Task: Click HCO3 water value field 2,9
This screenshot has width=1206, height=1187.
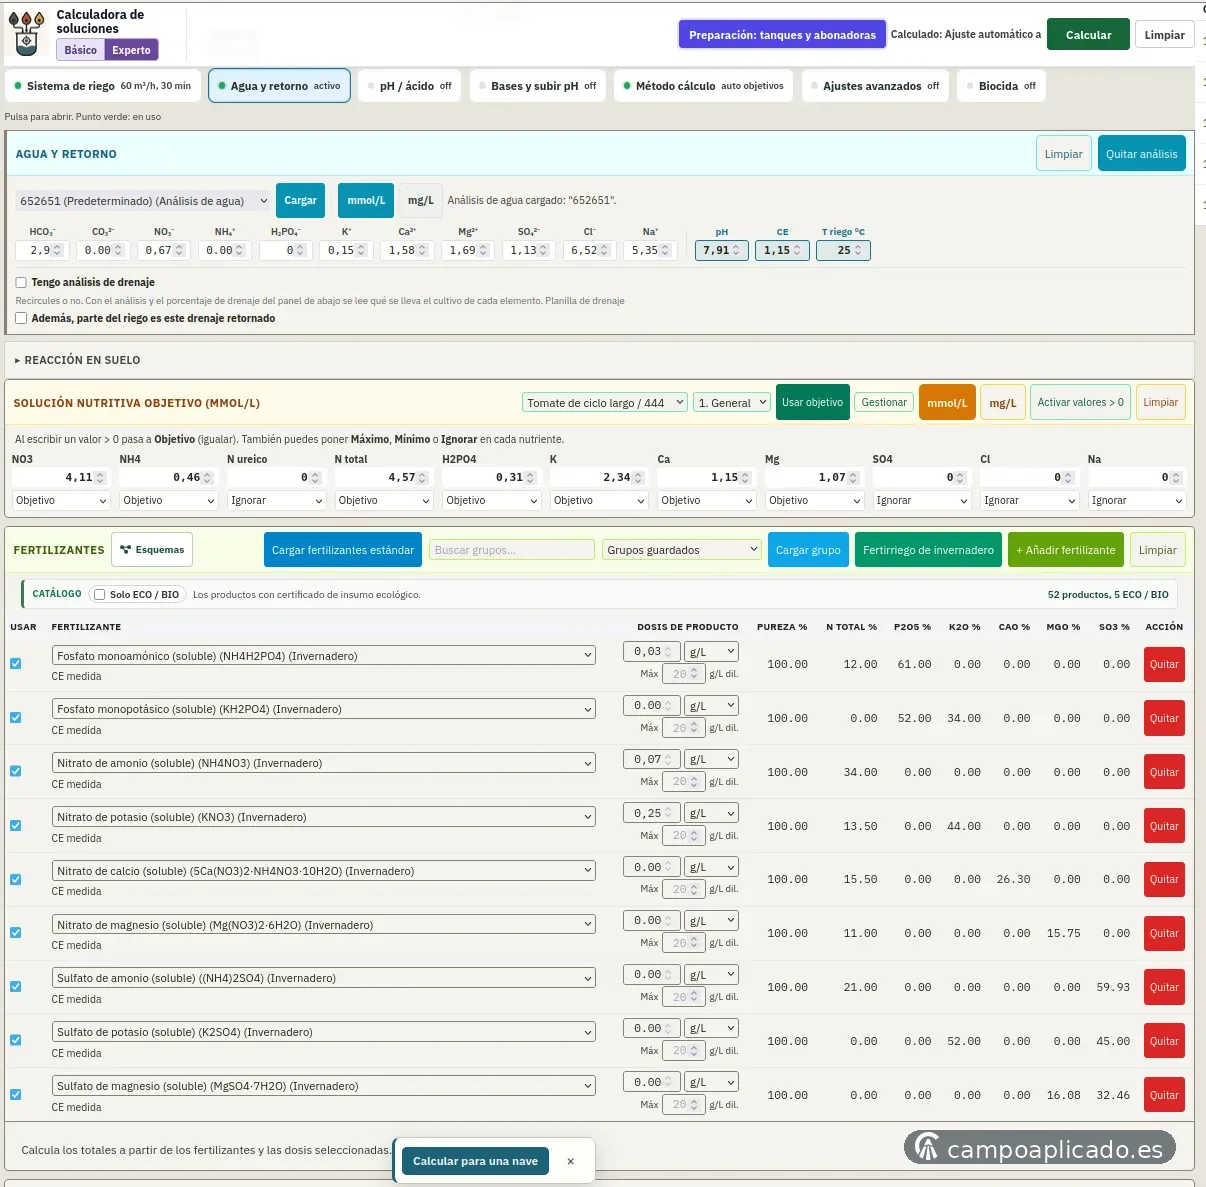Action: (43, 250)
